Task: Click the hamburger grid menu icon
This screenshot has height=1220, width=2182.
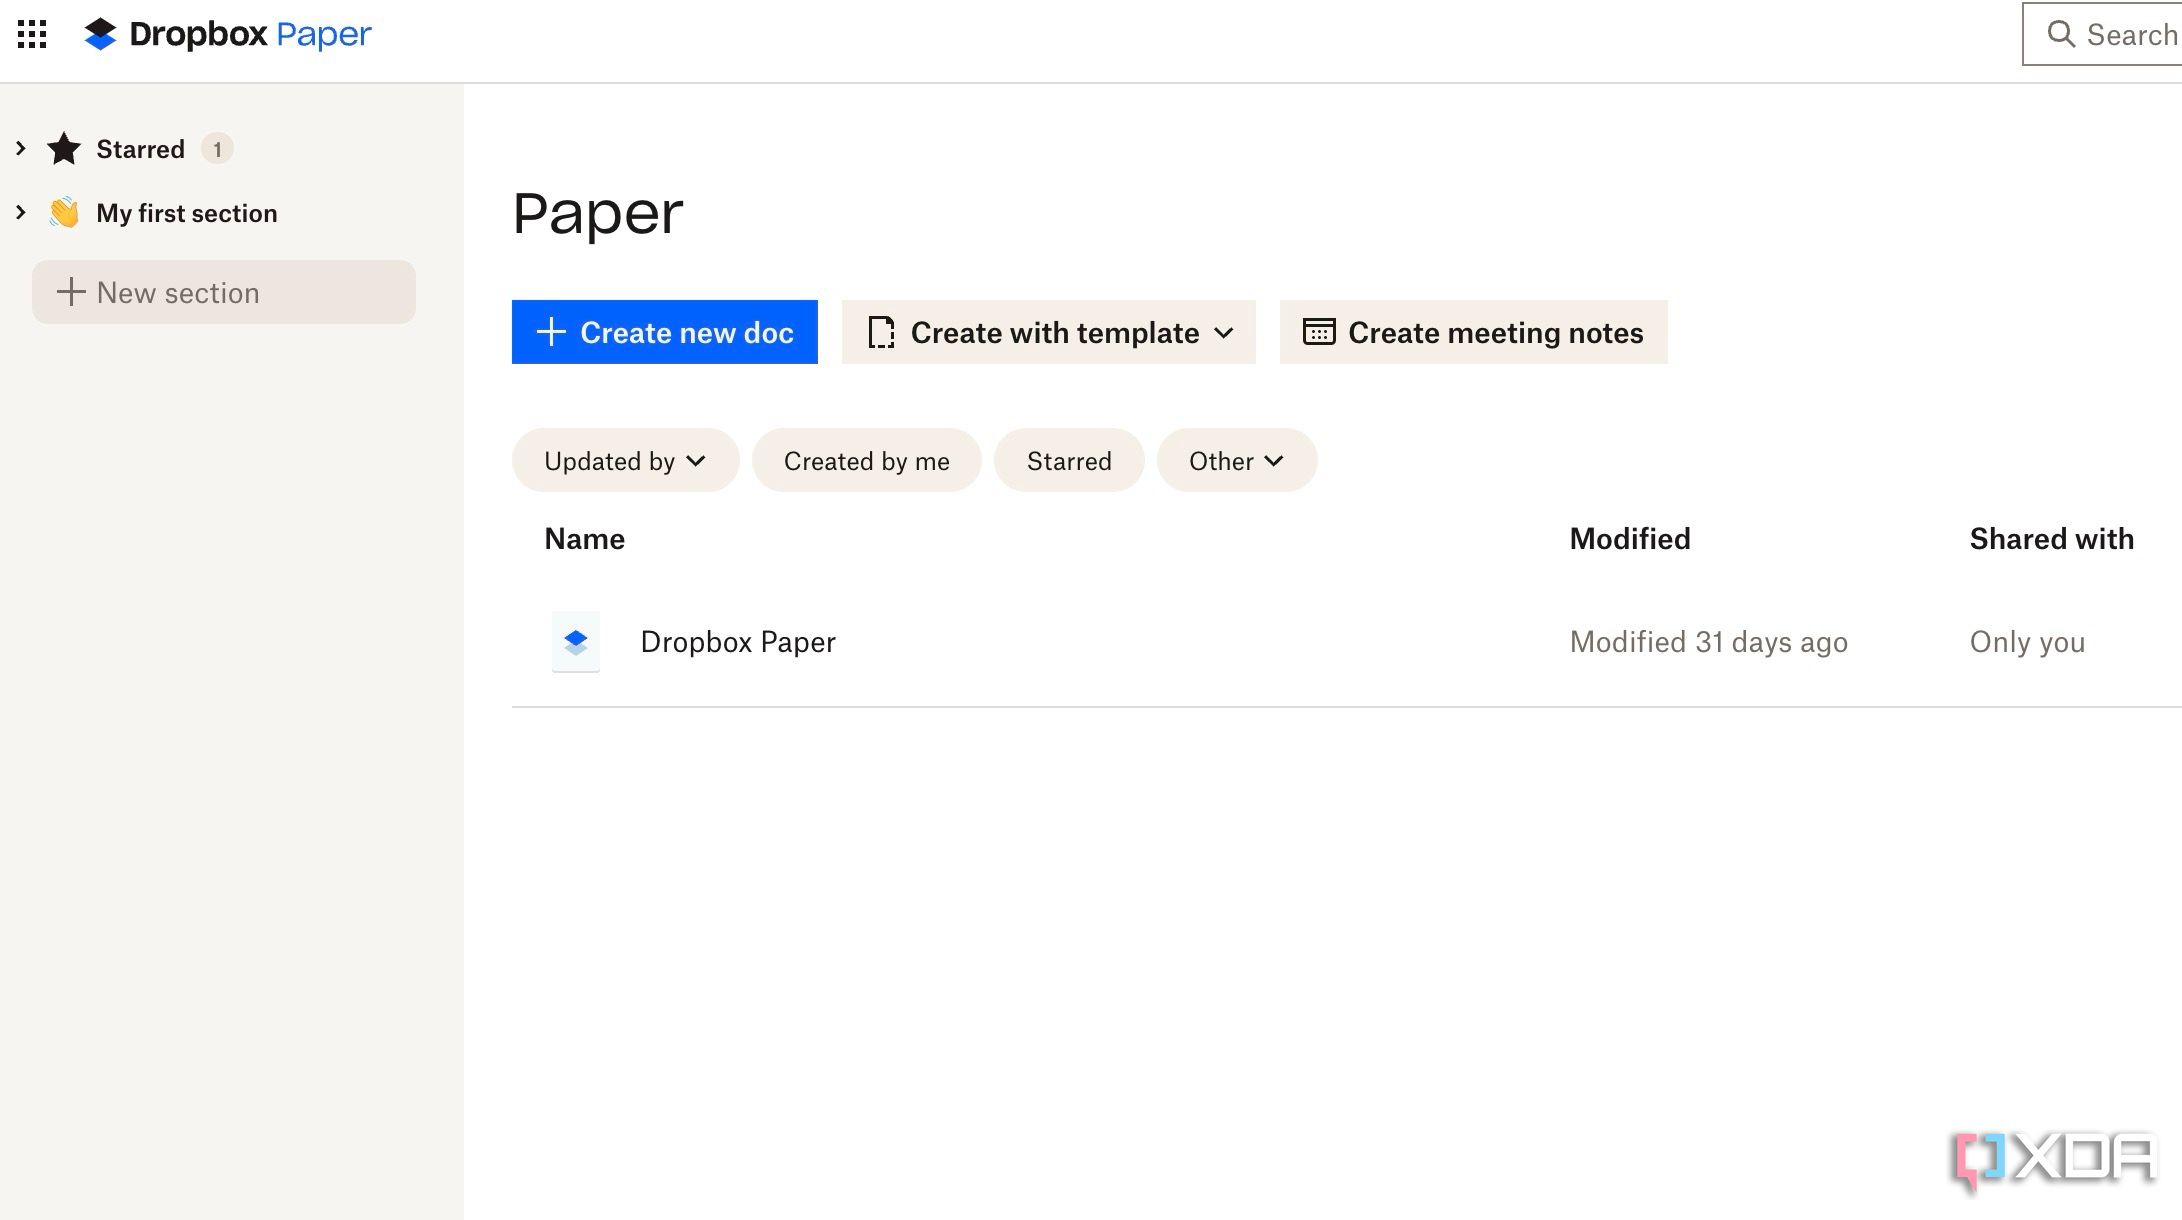Action: click(31, 33)
